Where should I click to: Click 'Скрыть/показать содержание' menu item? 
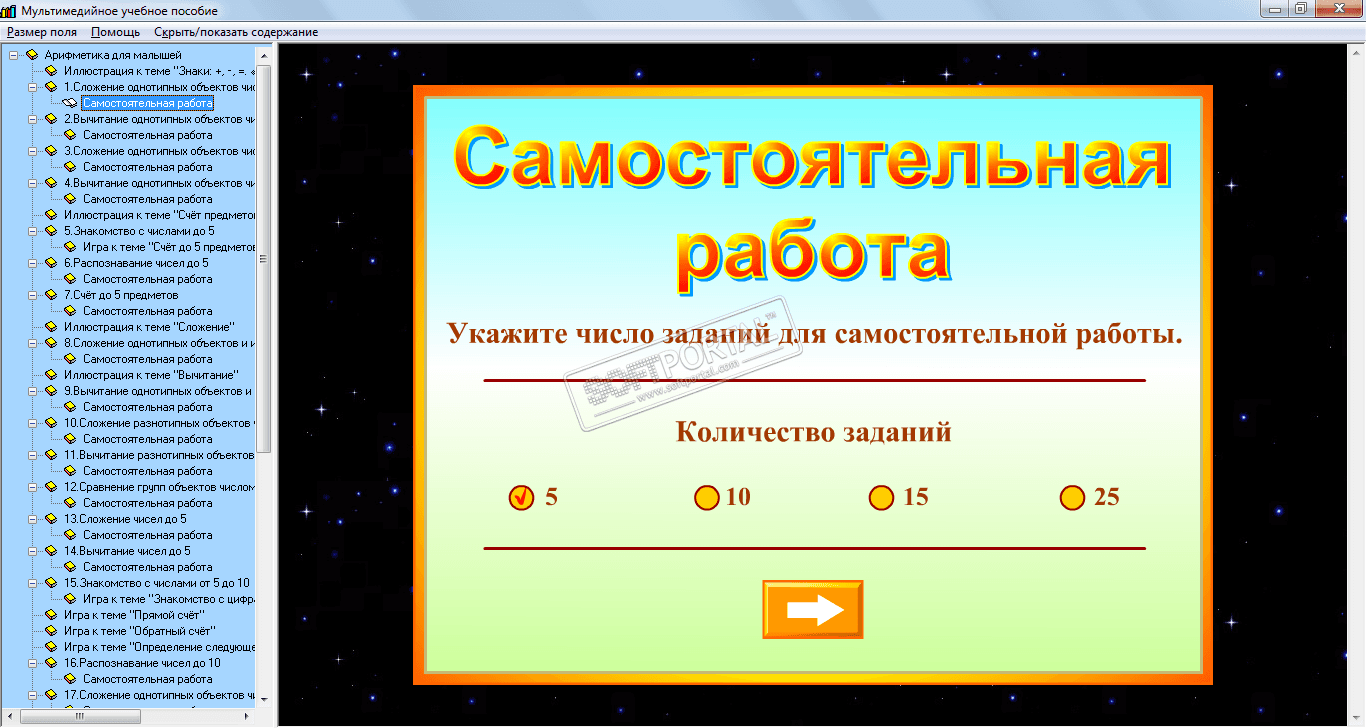[236, 32]
